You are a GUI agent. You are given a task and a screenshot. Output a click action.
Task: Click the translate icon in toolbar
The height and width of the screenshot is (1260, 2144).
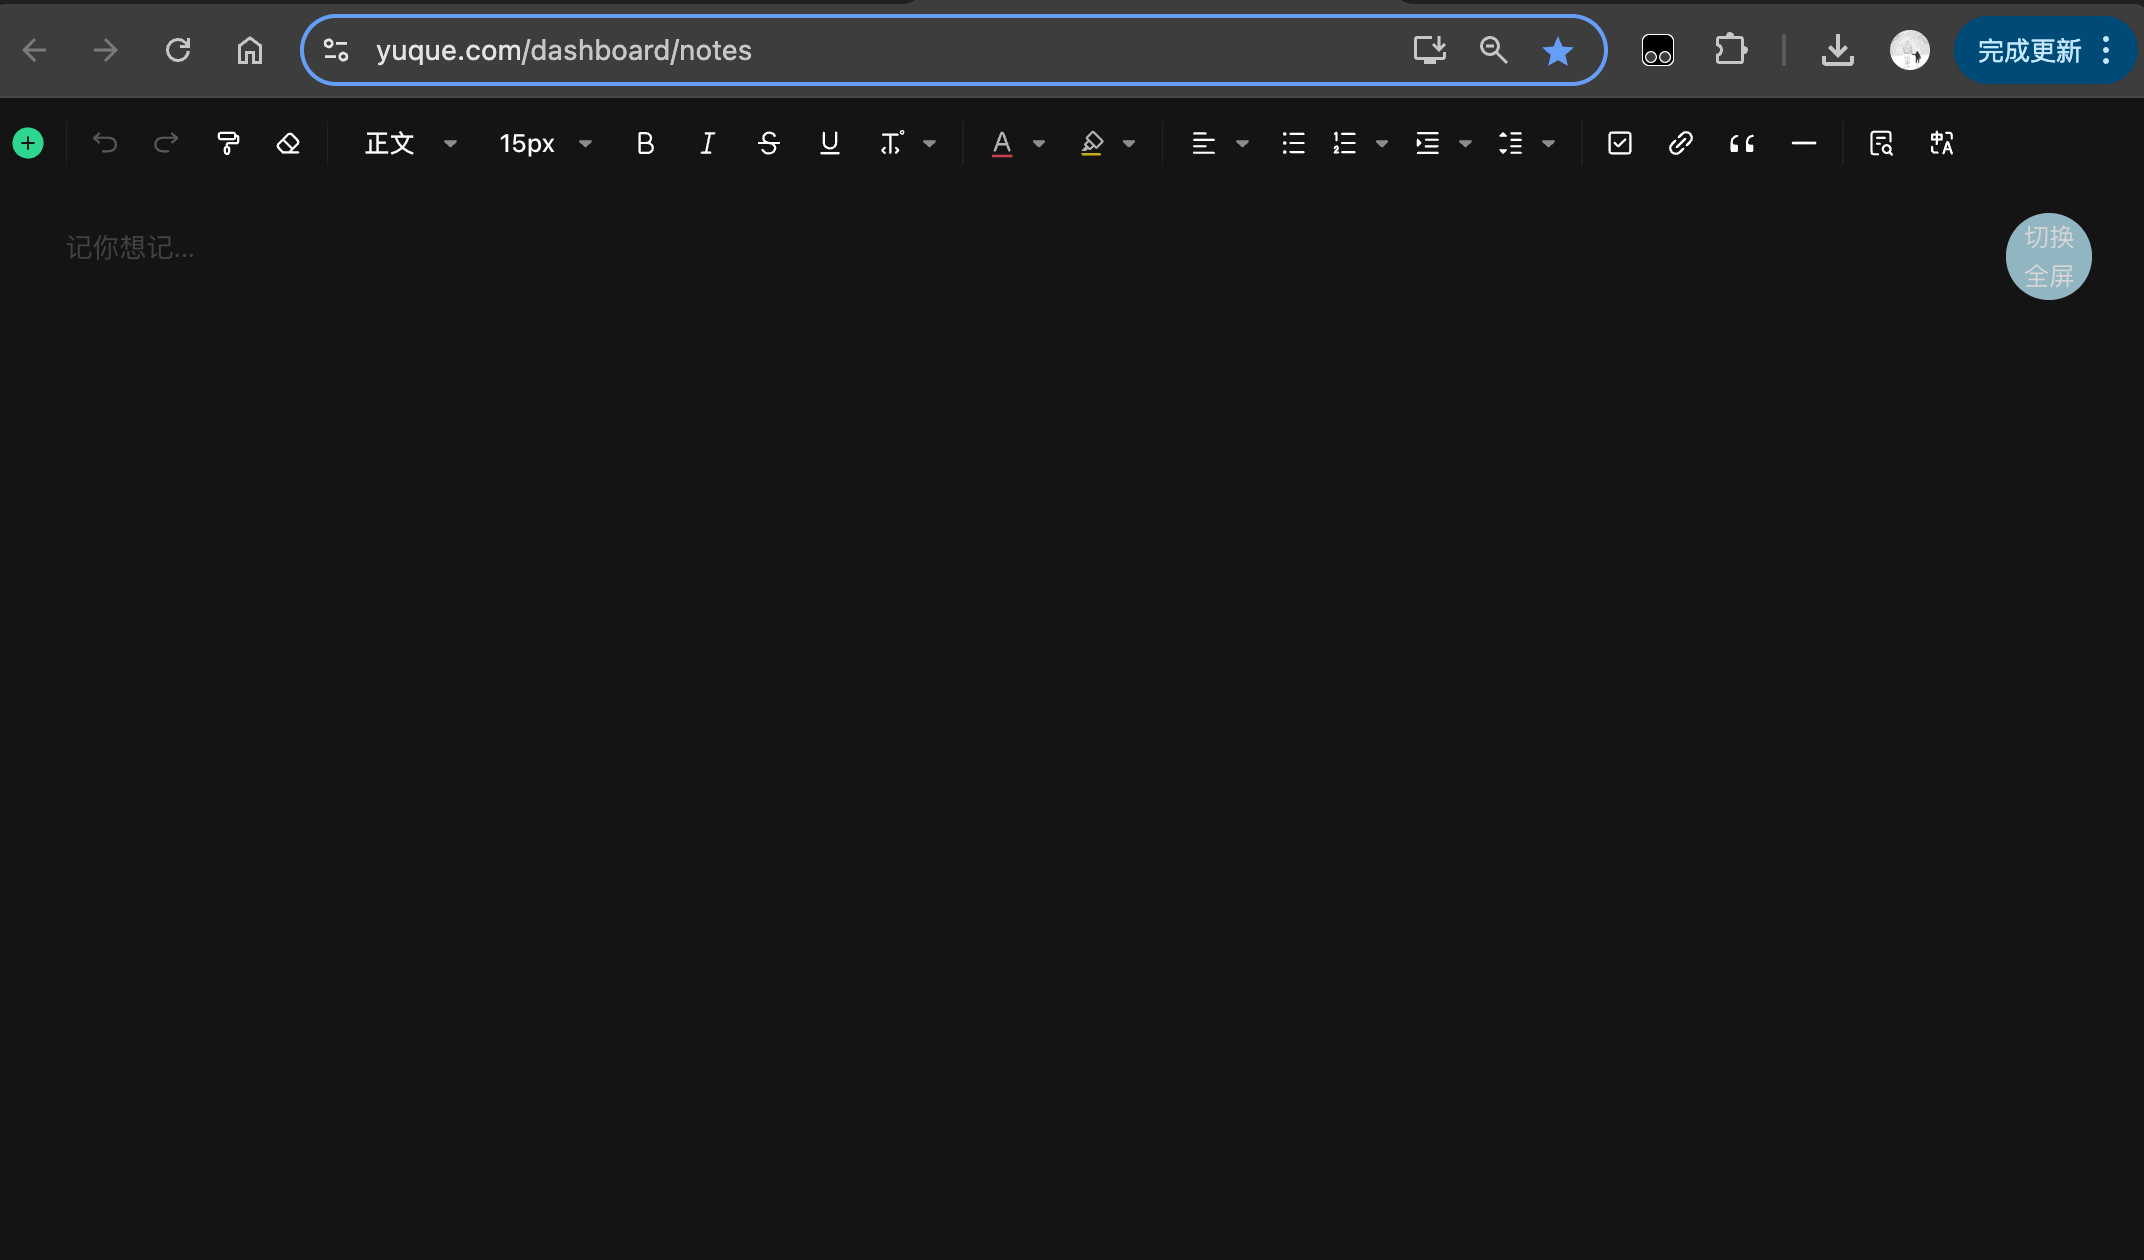tap(1942, 144)
